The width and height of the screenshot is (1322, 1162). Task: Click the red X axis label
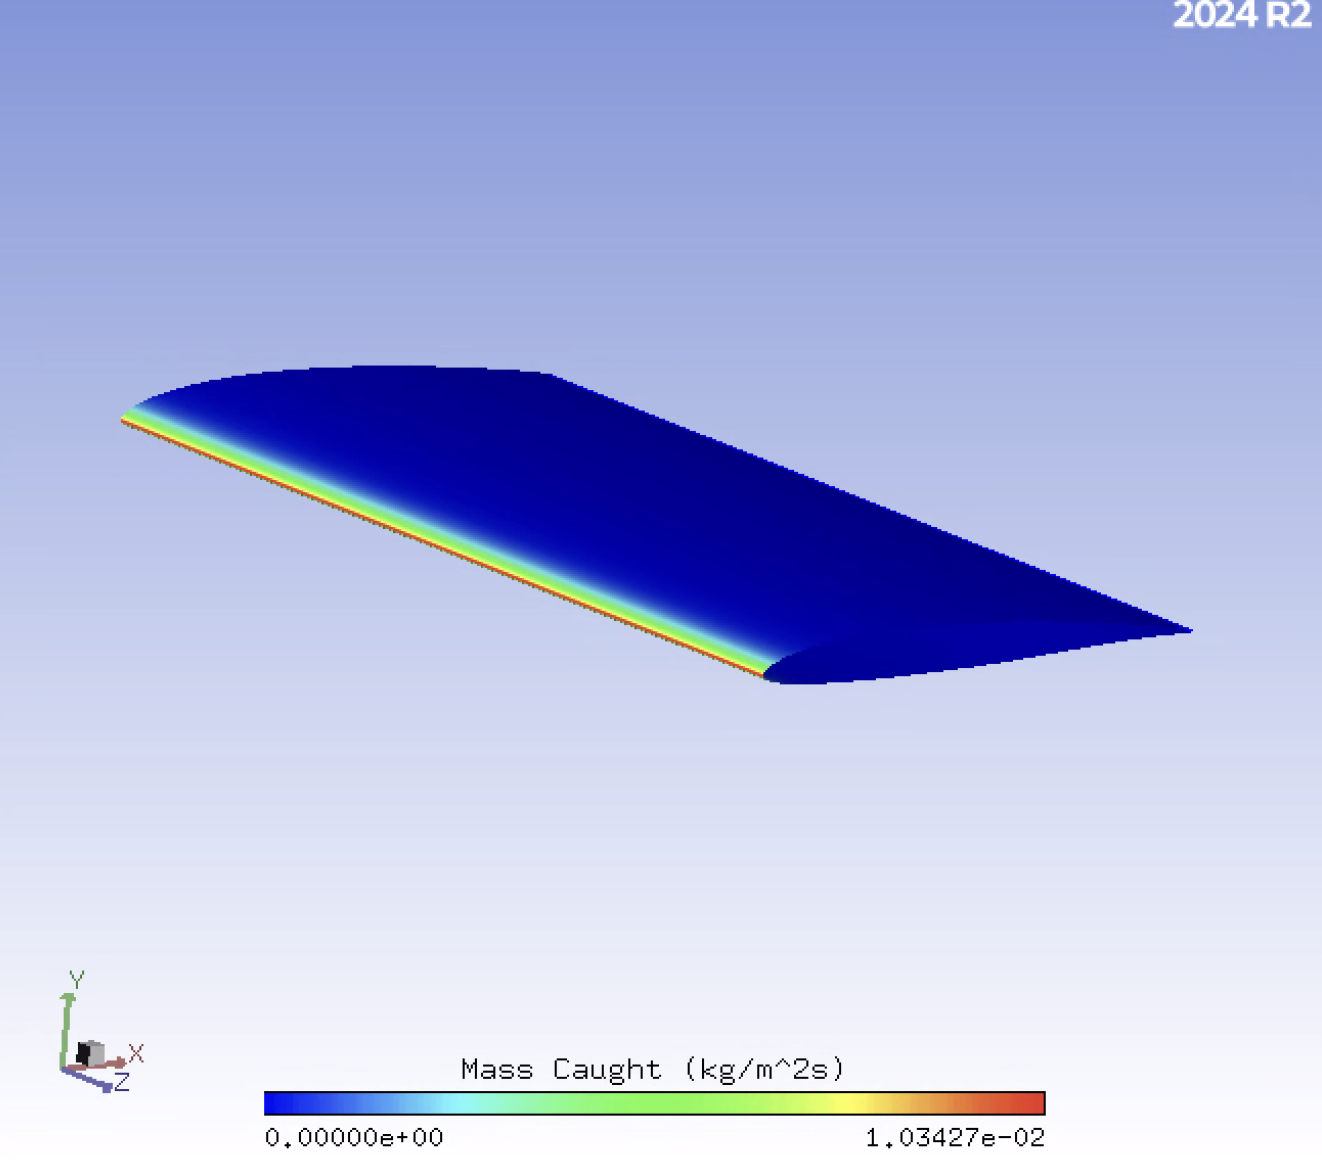click(x=136, y=1053)
